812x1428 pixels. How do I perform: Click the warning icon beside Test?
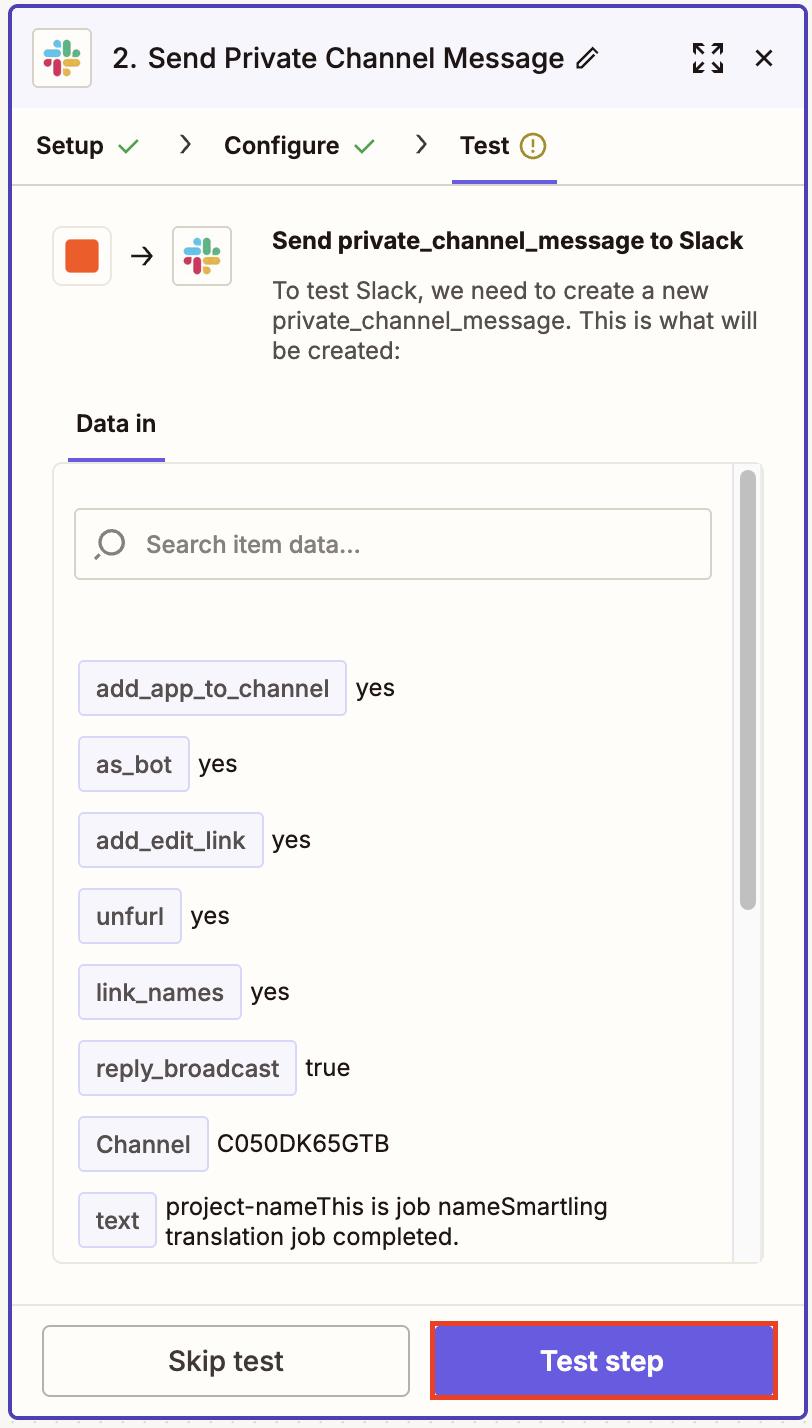click(x=533, y=146)
